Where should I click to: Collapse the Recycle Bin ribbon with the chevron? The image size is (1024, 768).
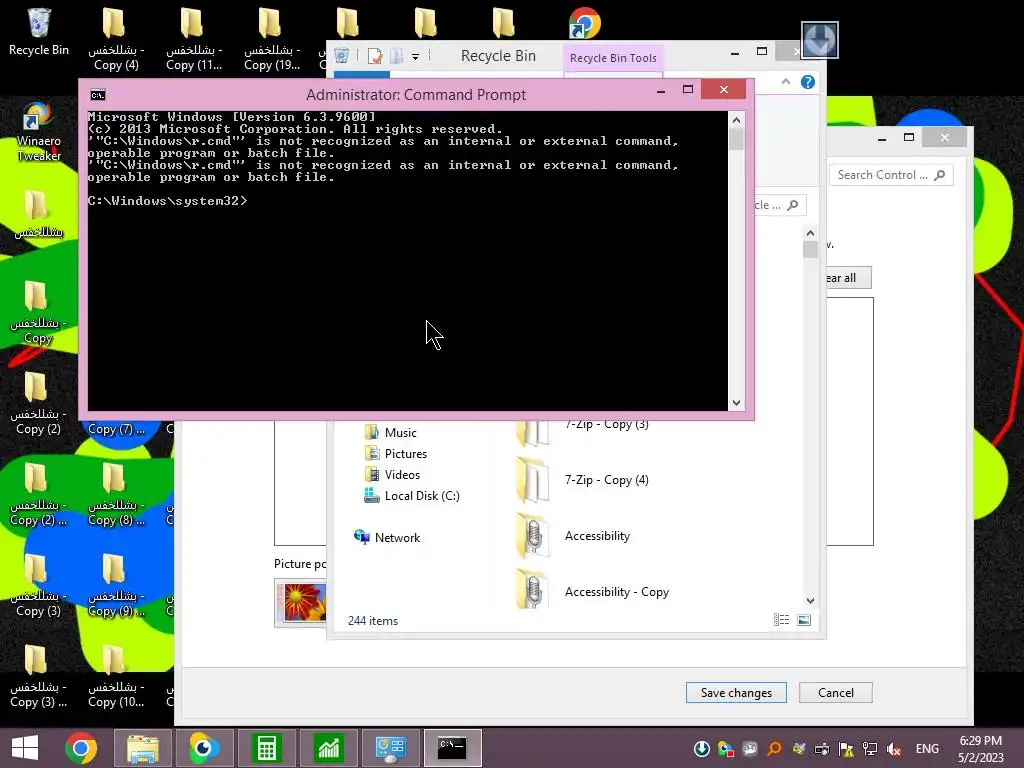tap(786, 82)
